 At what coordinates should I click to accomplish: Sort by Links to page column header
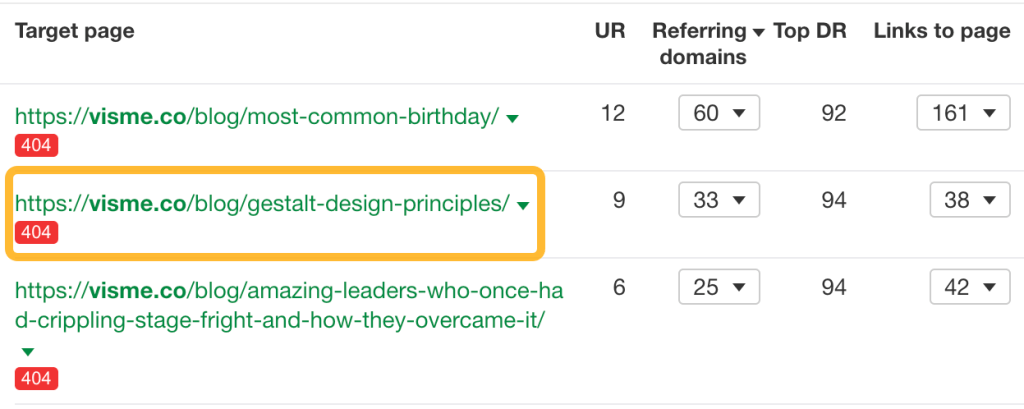pos(942,31)
